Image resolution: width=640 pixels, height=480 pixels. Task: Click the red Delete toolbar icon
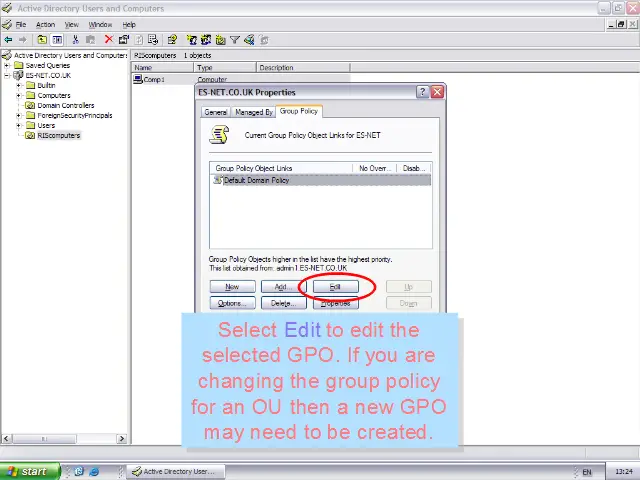tap(109, 40)
